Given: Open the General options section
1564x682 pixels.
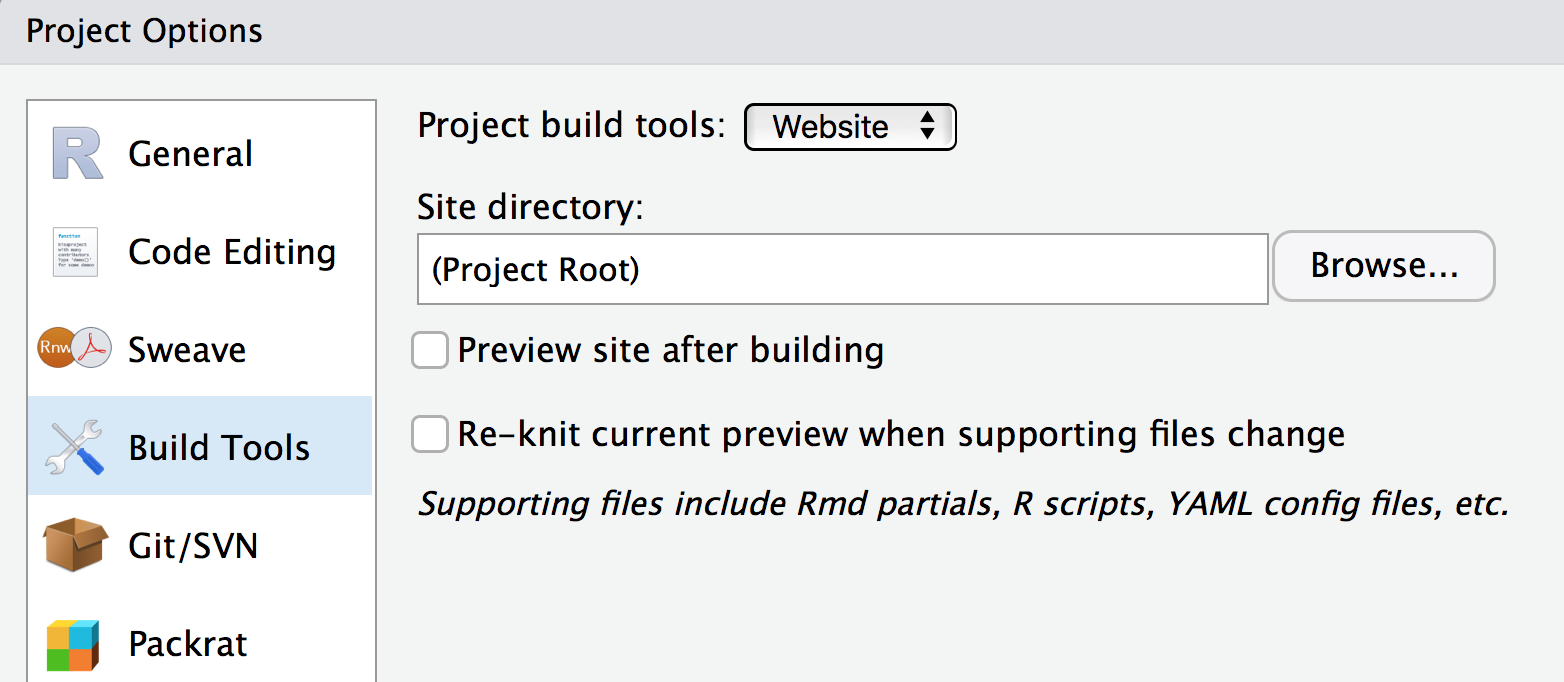Looking at the screenshot, I should click(190, 154).
